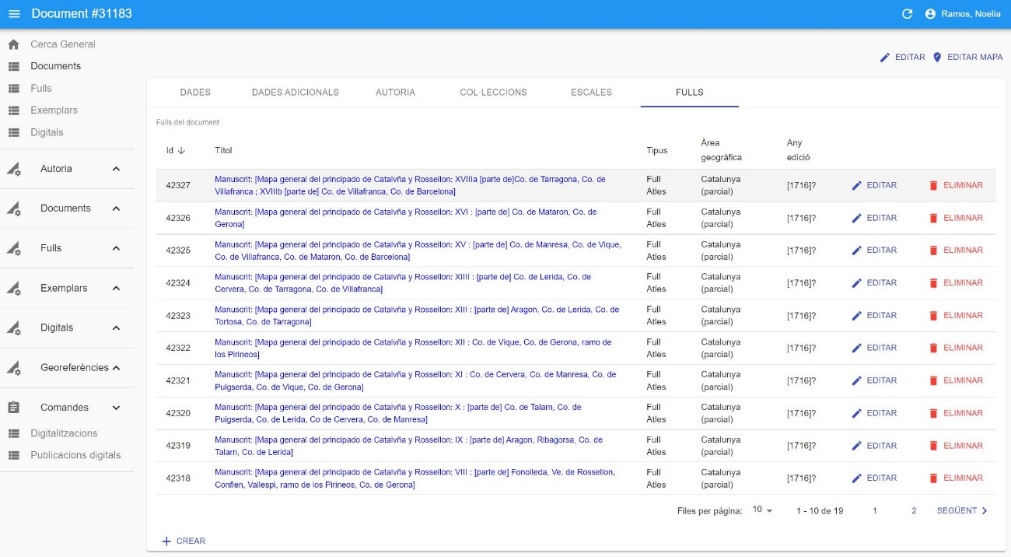Collapse the Fulls sidebar group chevron
The image size is (1011, 557).
point(116,248)
